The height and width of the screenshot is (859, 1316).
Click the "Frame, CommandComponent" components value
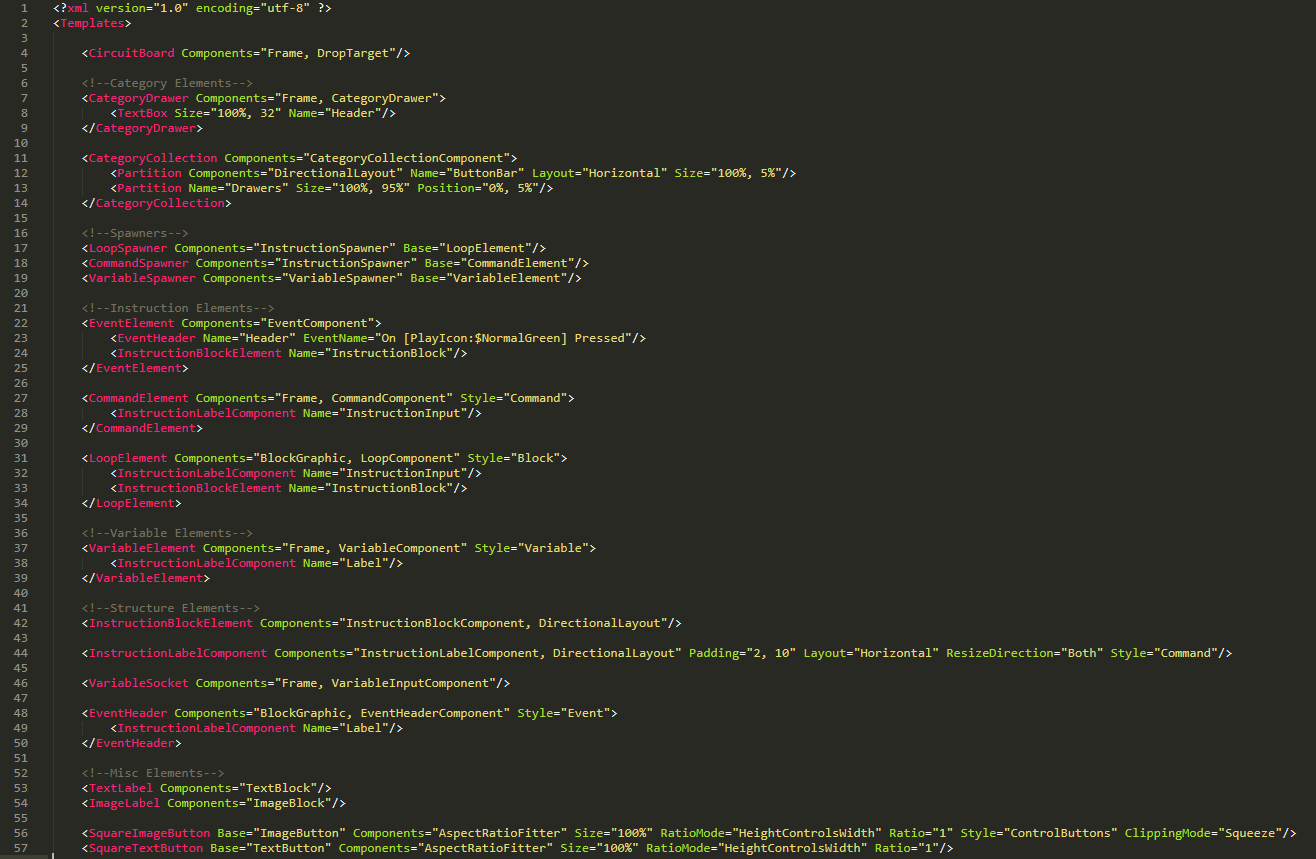364,398
